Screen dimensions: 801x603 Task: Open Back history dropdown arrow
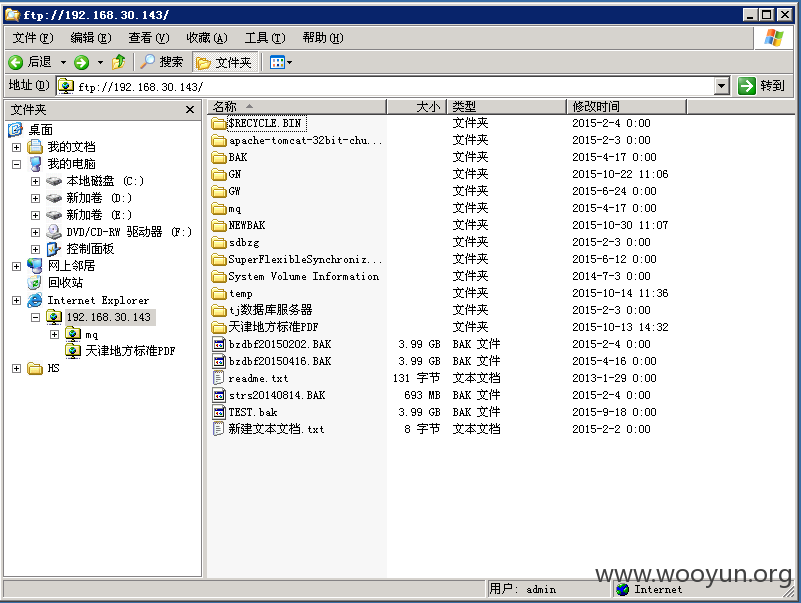(x=63, y=62)
